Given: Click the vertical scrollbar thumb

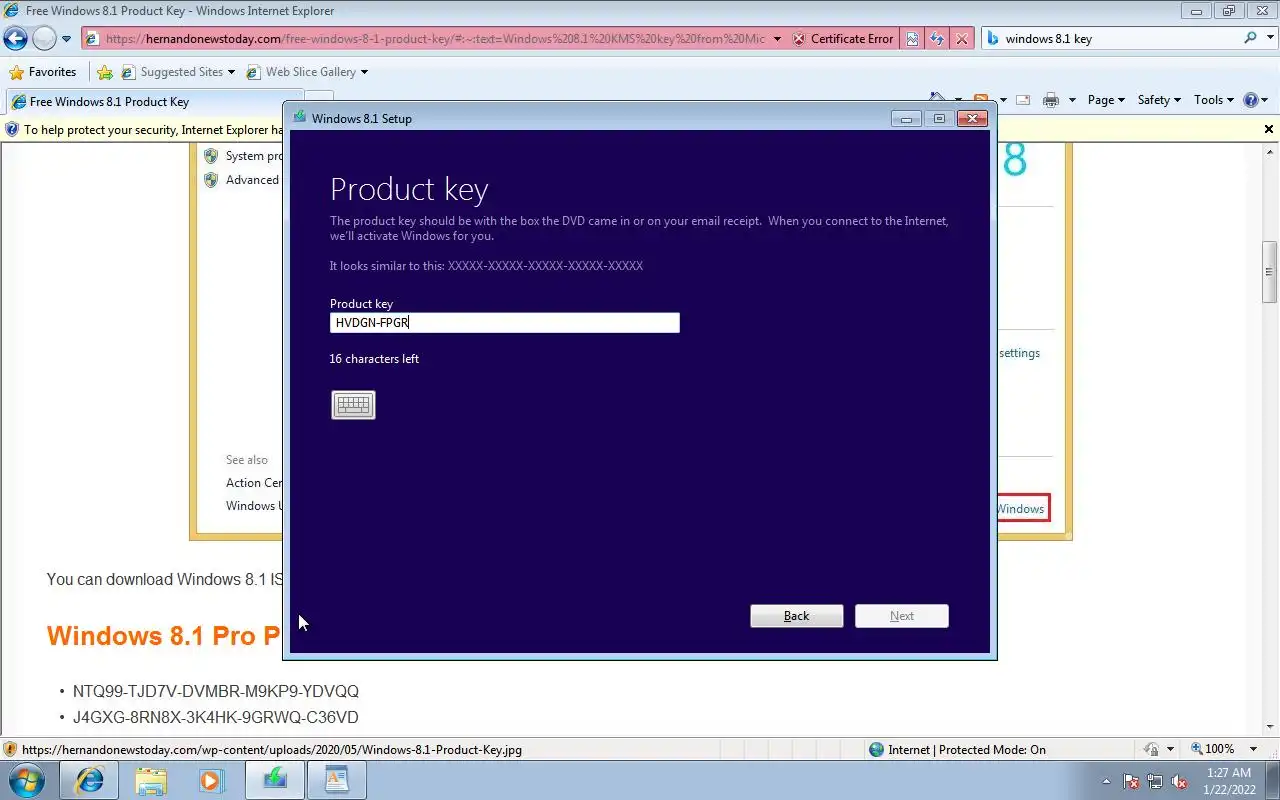Looking at the screenshot, I should (1270, 272).
